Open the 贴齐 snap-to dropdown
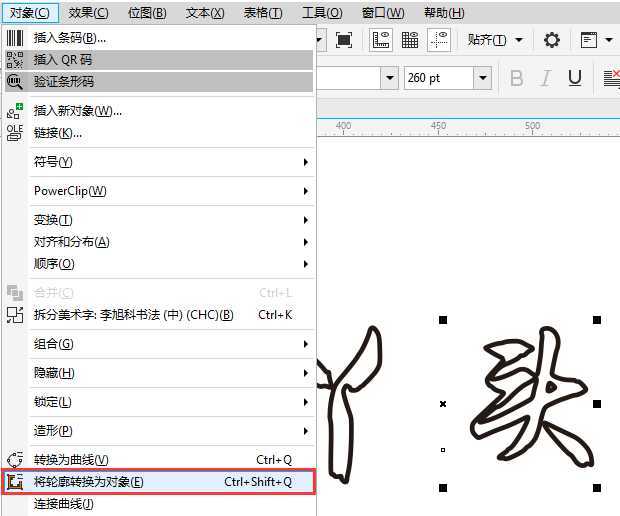Image resolution: width=620 pixels, height=516 pixels. click(495, 40)
